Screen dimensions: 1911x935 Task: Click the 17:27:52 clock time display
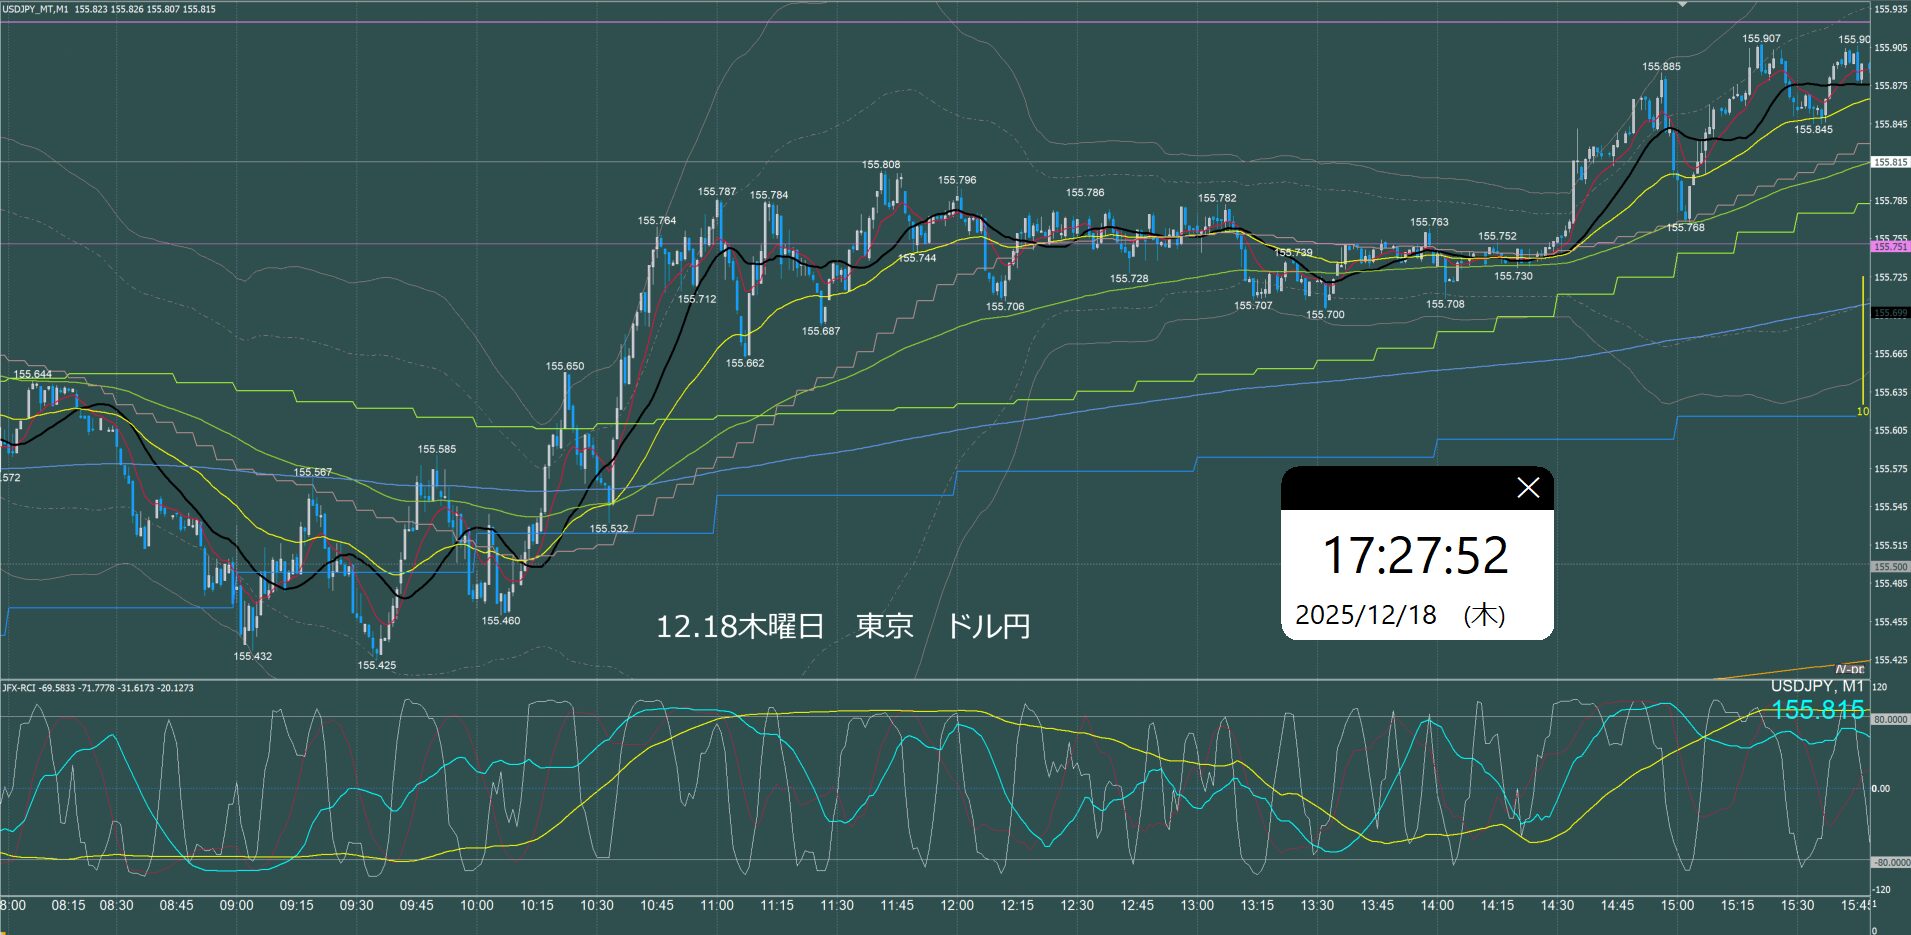coord(1415,556)
